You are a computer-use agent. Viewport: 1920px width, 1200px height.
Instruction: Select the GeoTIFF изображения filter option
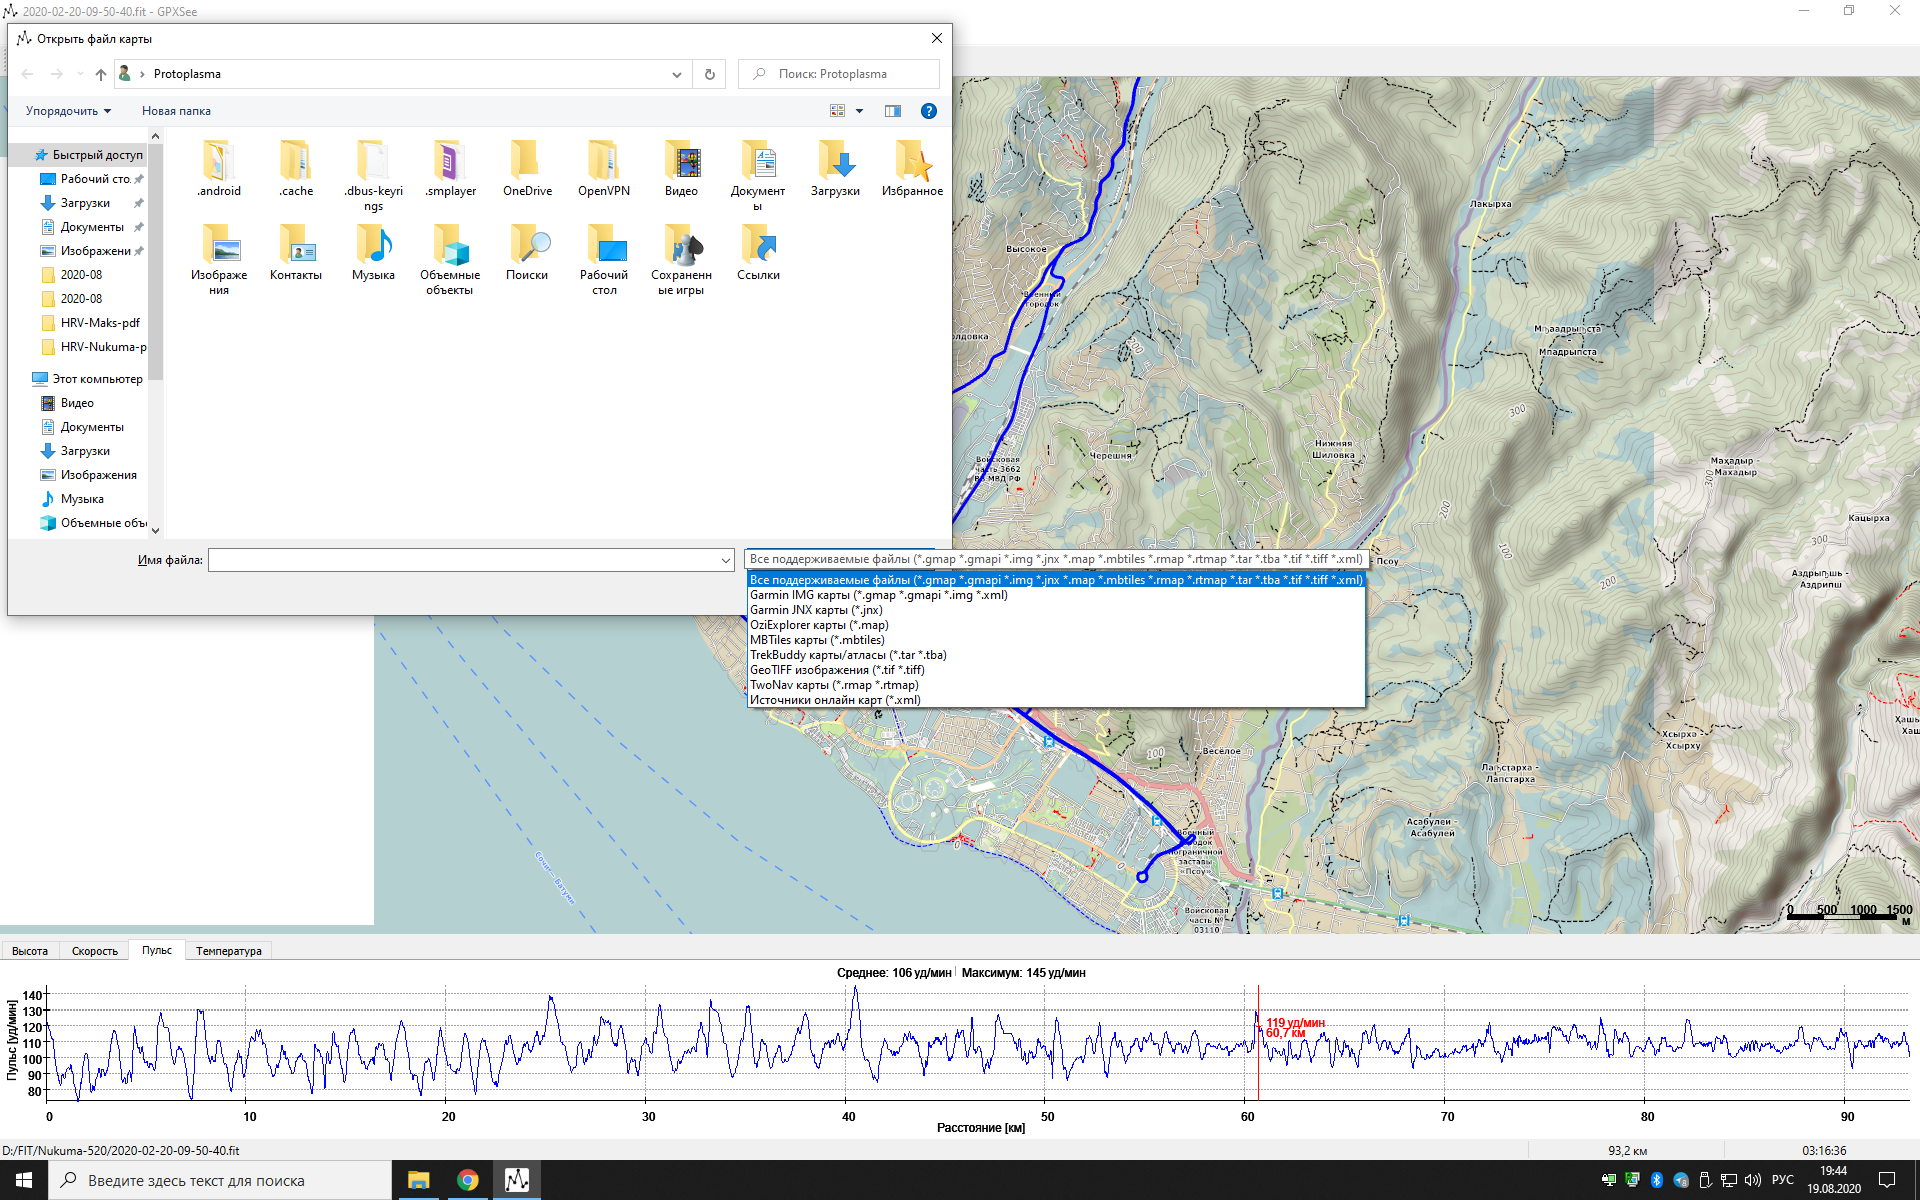click(x=1056, y=670)
